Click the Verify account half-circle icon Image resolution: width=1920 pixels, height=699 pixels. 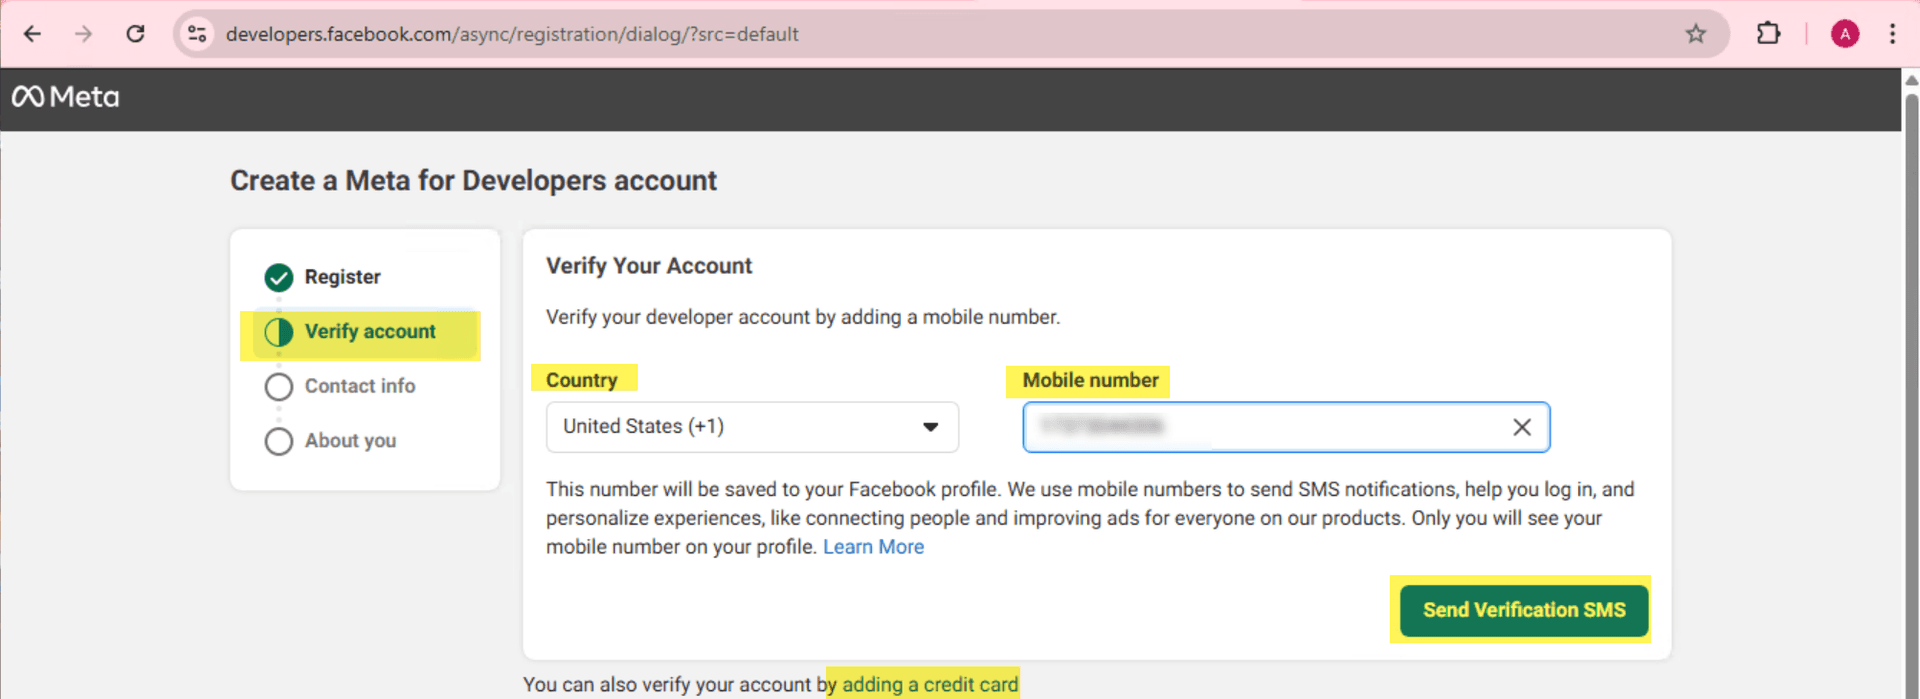tap(279, 332)
